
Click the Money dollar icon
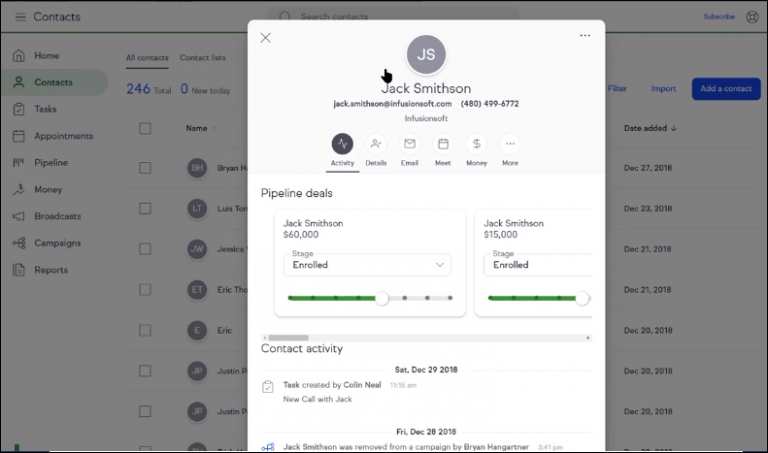(476, 144)
